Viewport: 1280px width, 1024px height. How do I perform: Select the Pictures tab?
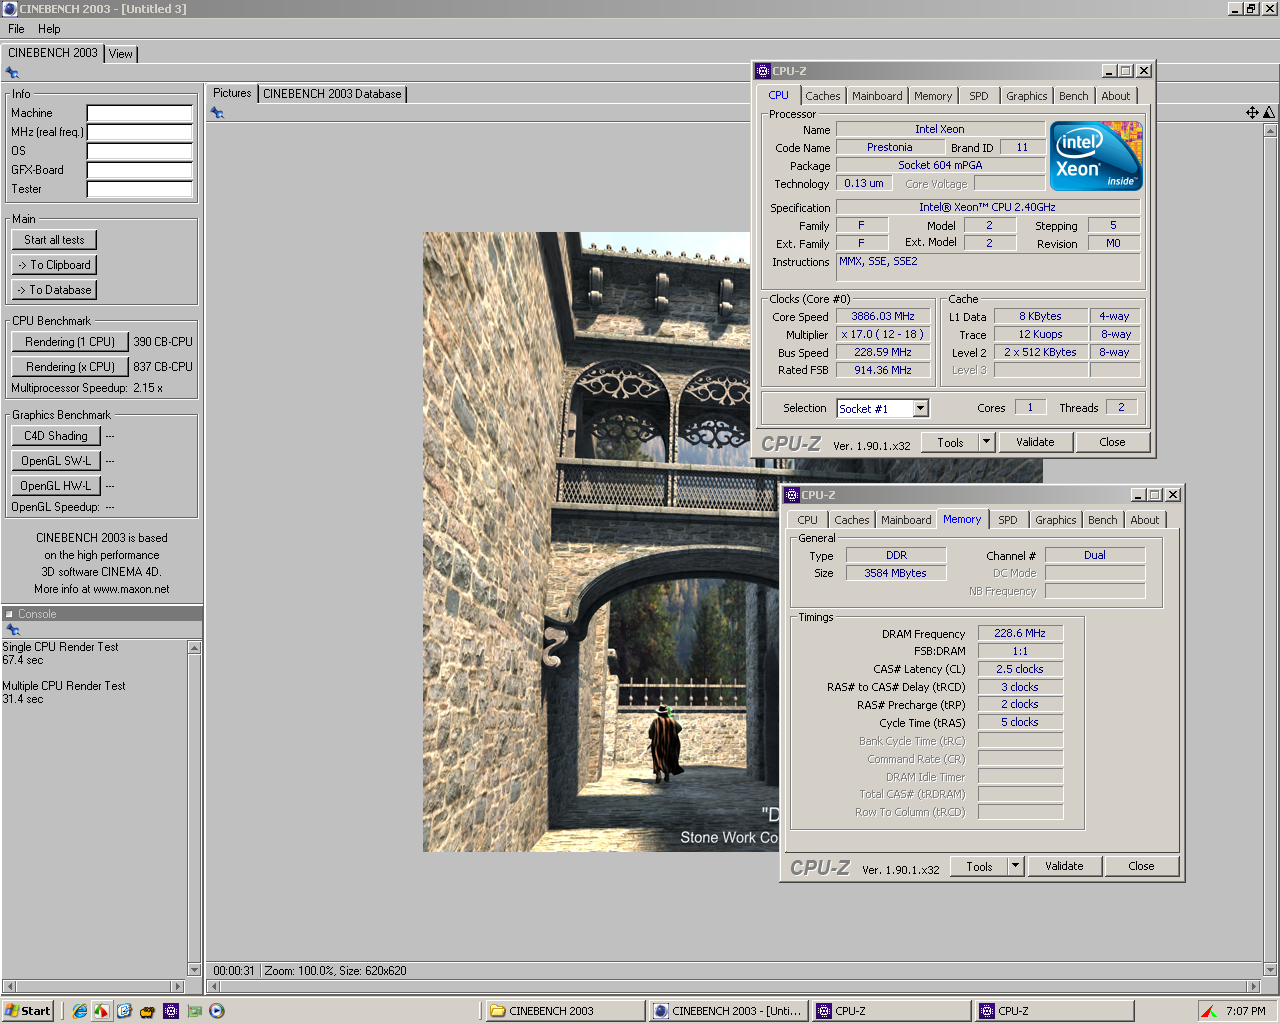point(232,93)
